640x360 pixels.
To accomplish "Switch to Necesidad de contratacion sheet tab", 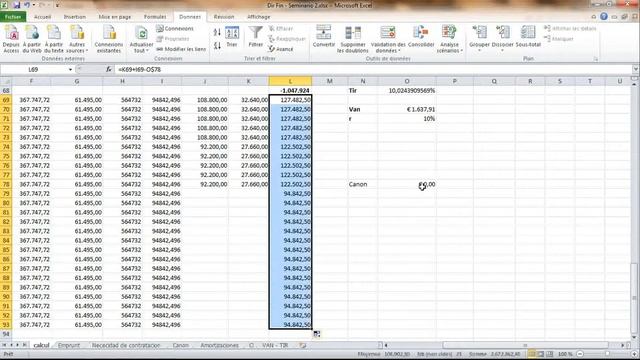I will coord(126,345).
